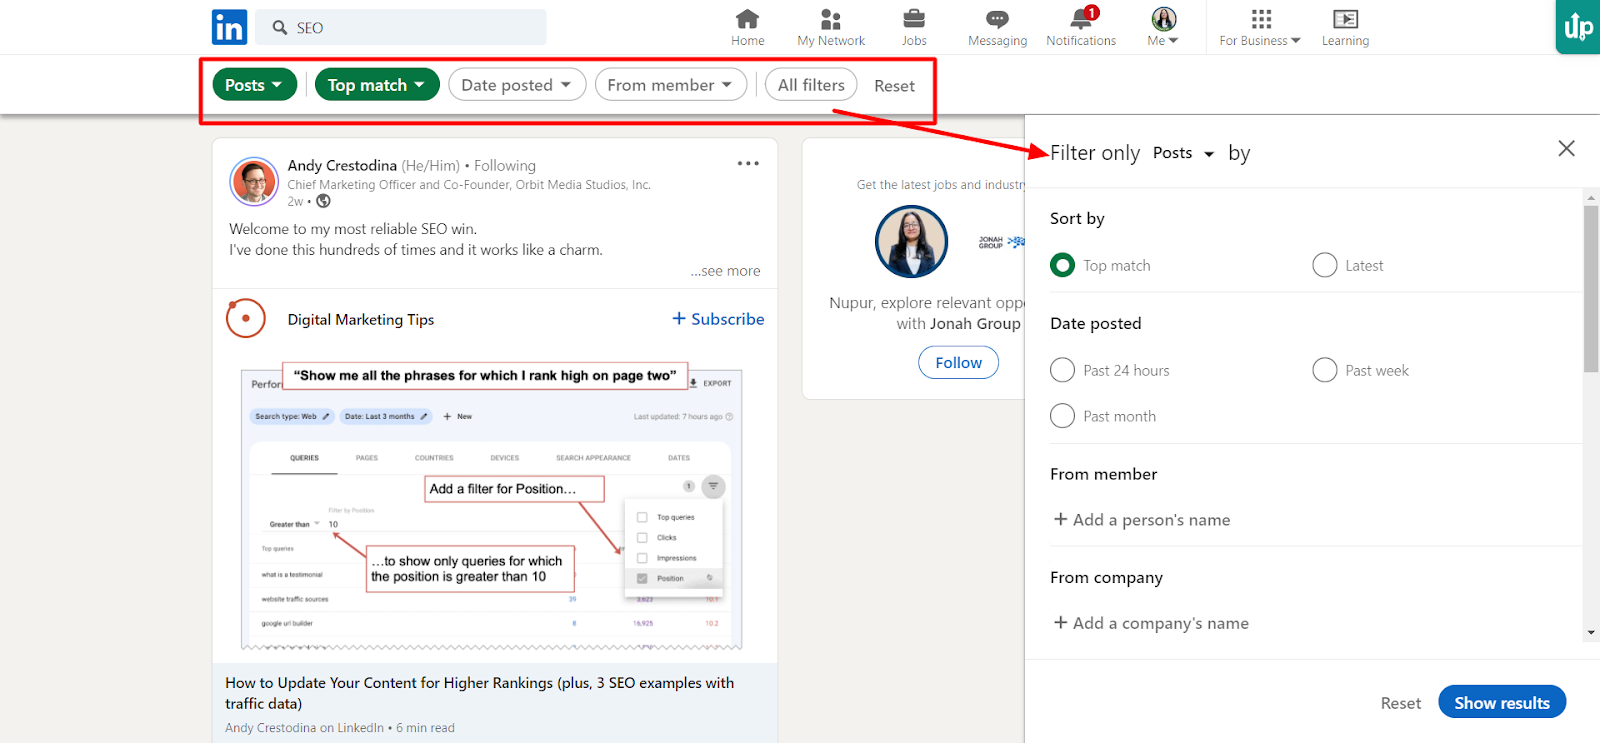The width and height of the screenshot is (1600, 743).
Task: Open the Me profile avatar
Action: 1163,19
